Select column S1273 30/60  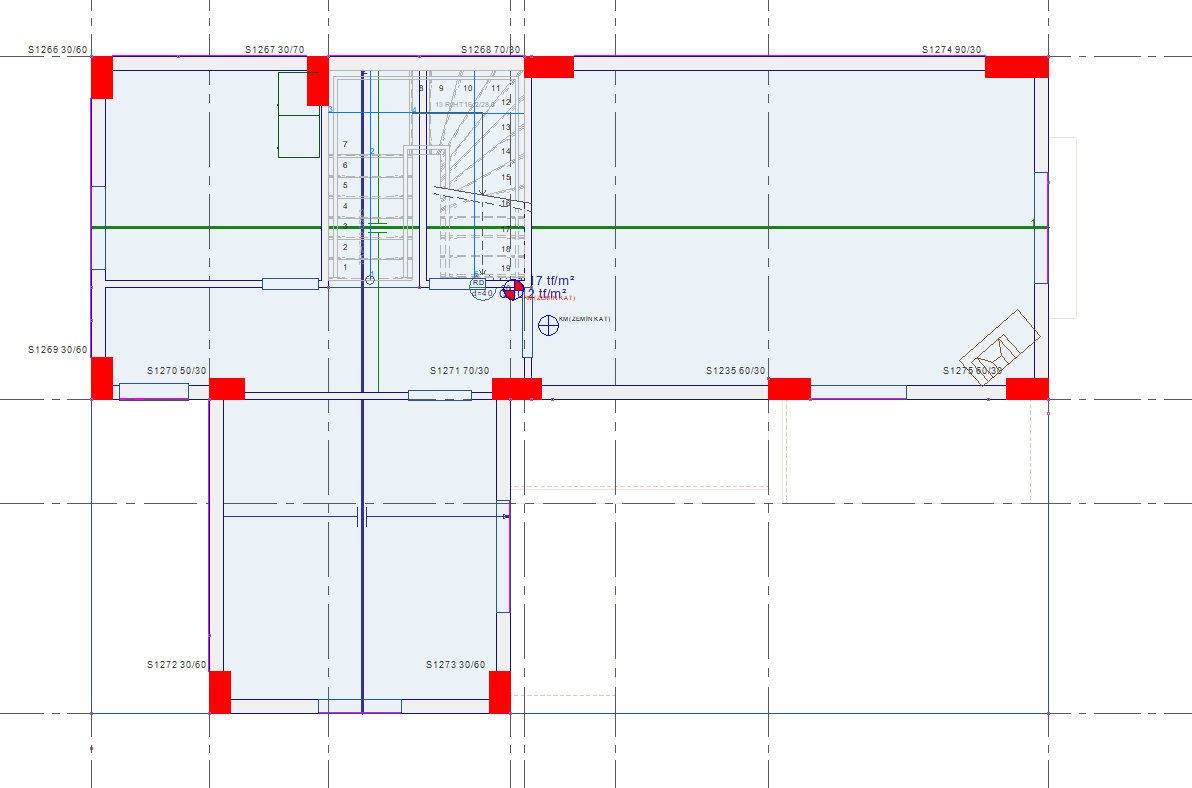pyautogui.click(x=500, y=692)
